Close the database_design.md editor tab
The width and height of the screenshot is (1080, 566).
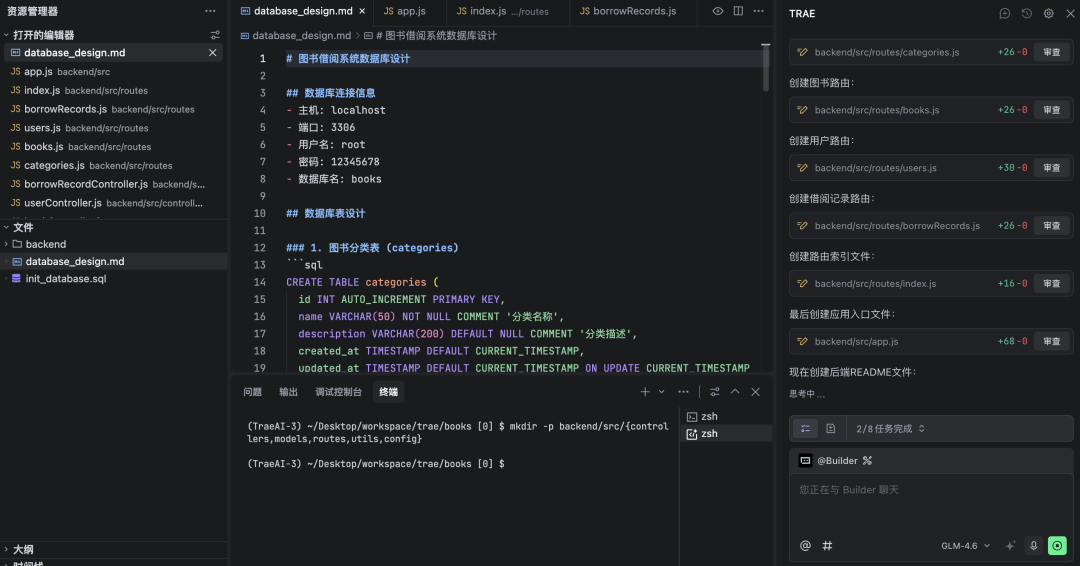point(362,11)
